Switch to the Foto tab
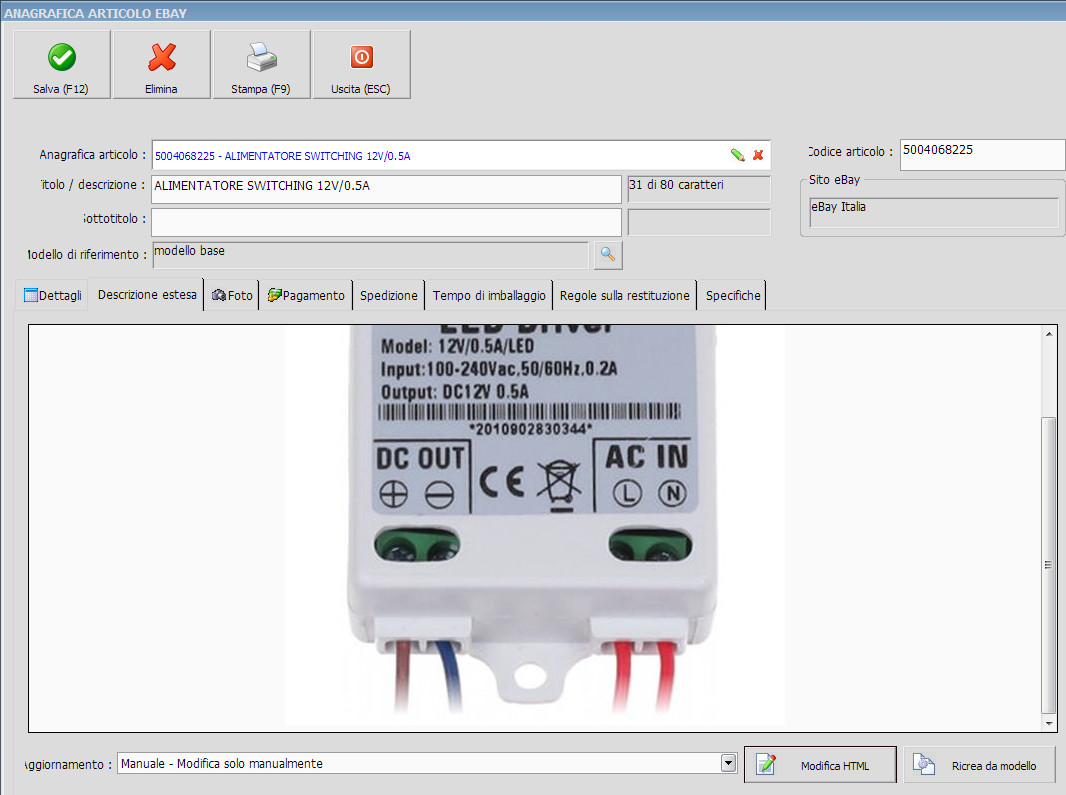This screenshot has width=1066, height=795. (233, 295)
